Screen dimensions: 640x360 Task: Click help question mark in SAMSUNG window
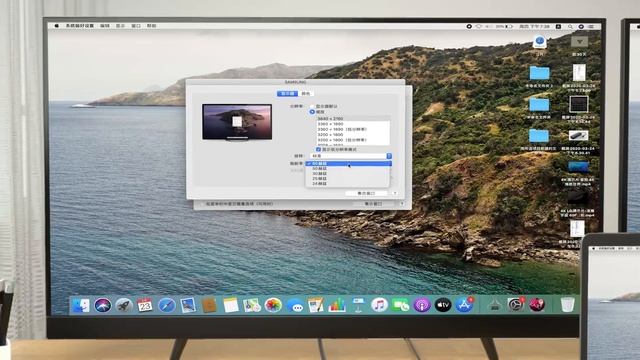(x=395, y=193)
